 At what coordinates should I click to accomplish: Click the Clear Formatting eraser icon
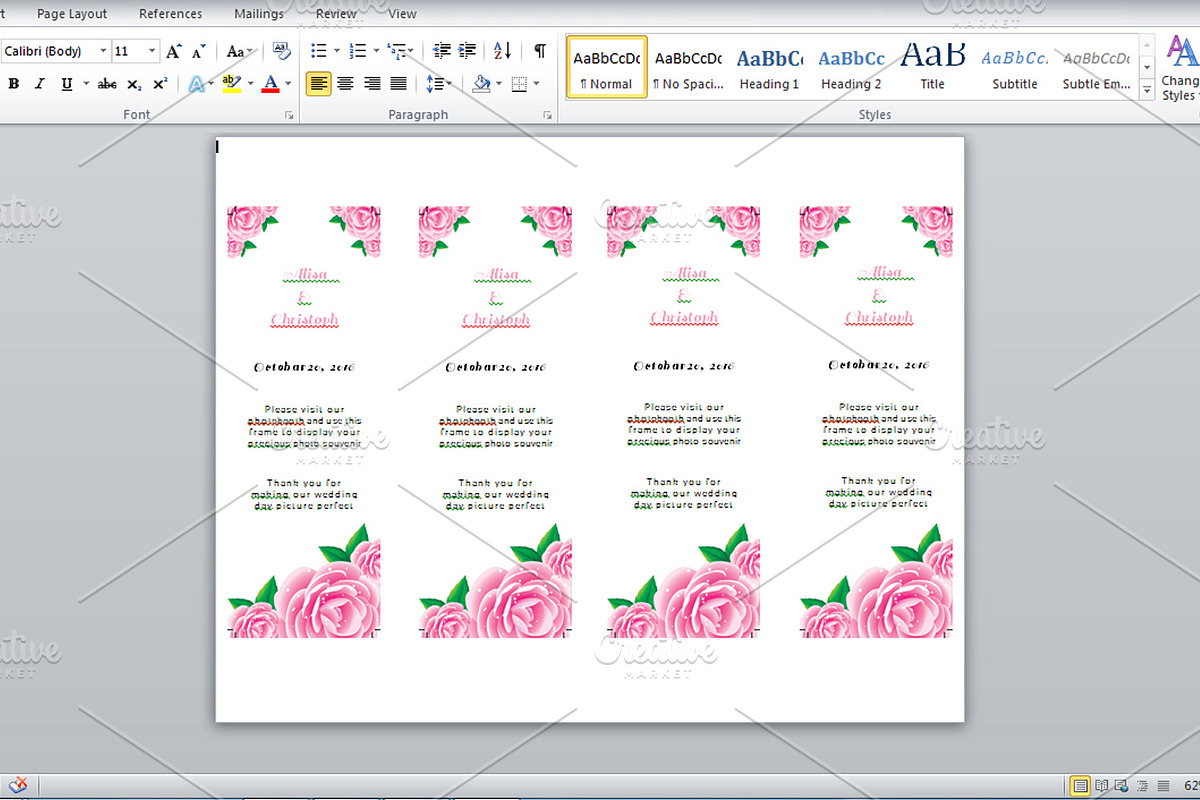pyautogui.click(x=281, y=51)
